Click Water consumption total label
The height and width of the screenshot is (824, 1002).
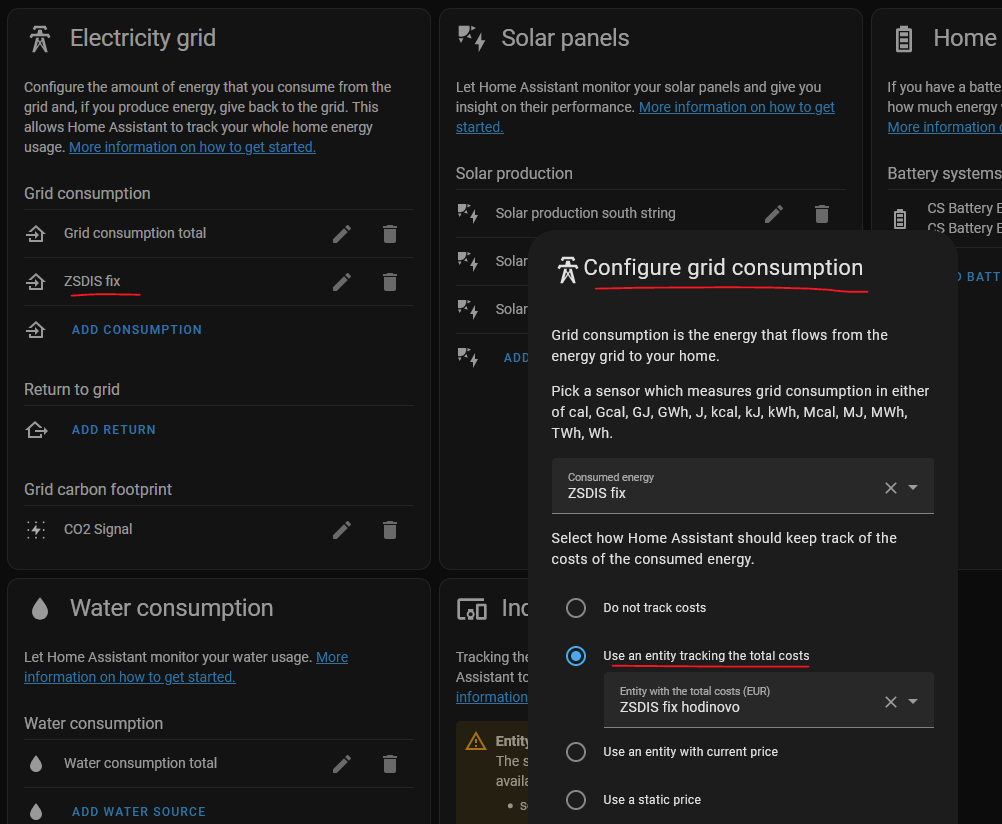coord(140,763)
